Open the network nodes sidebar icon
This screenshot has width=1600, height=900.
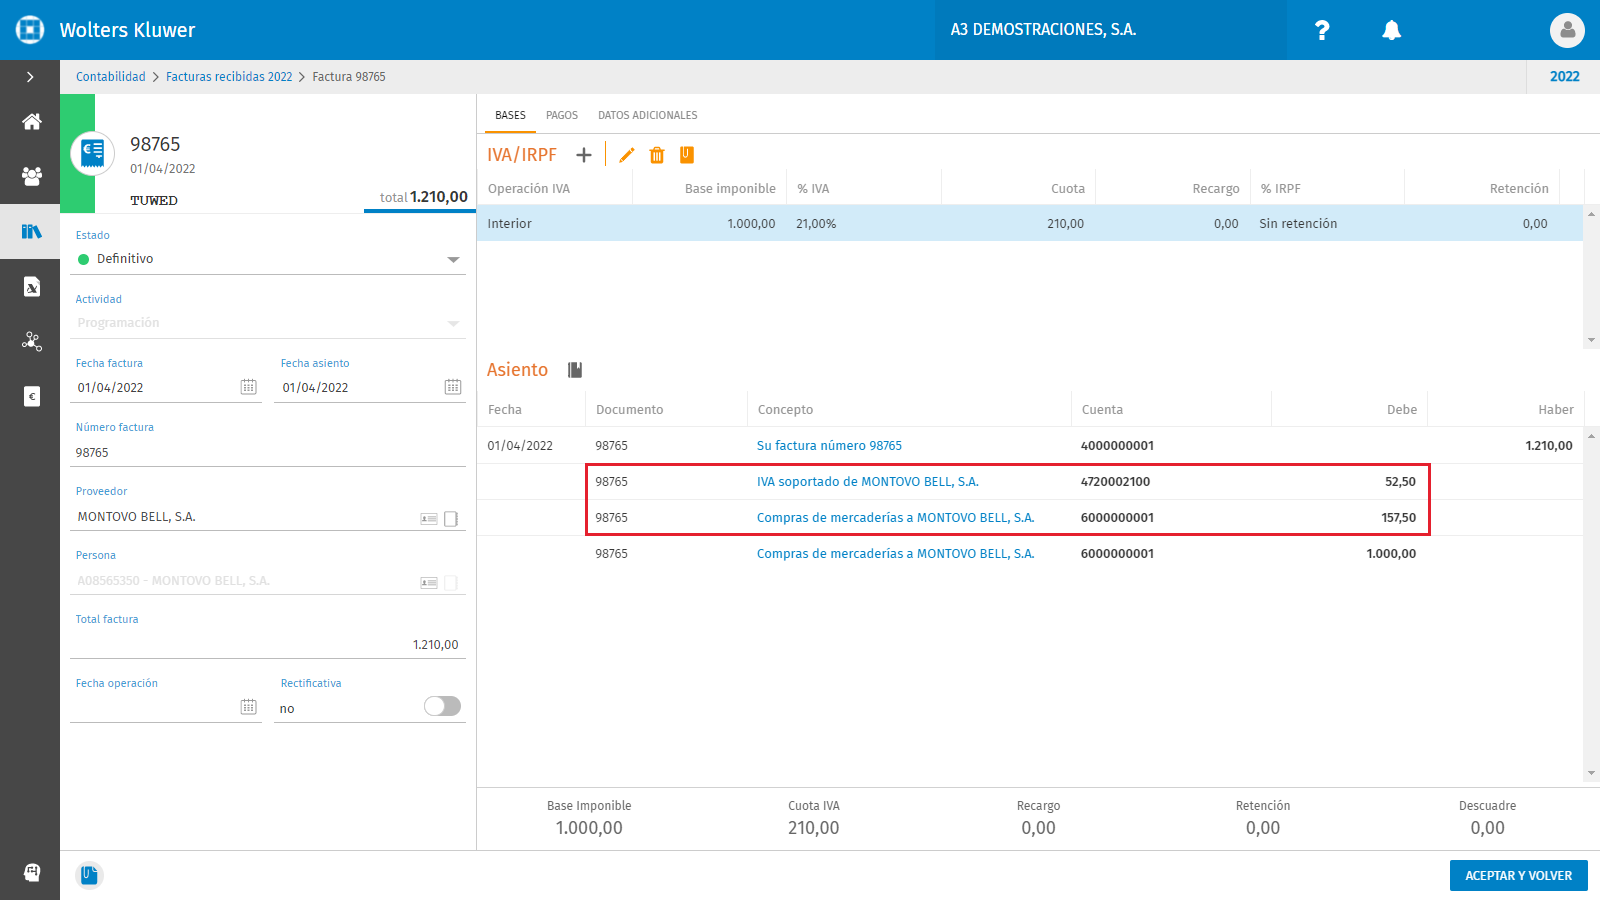(x=32, y=342)
